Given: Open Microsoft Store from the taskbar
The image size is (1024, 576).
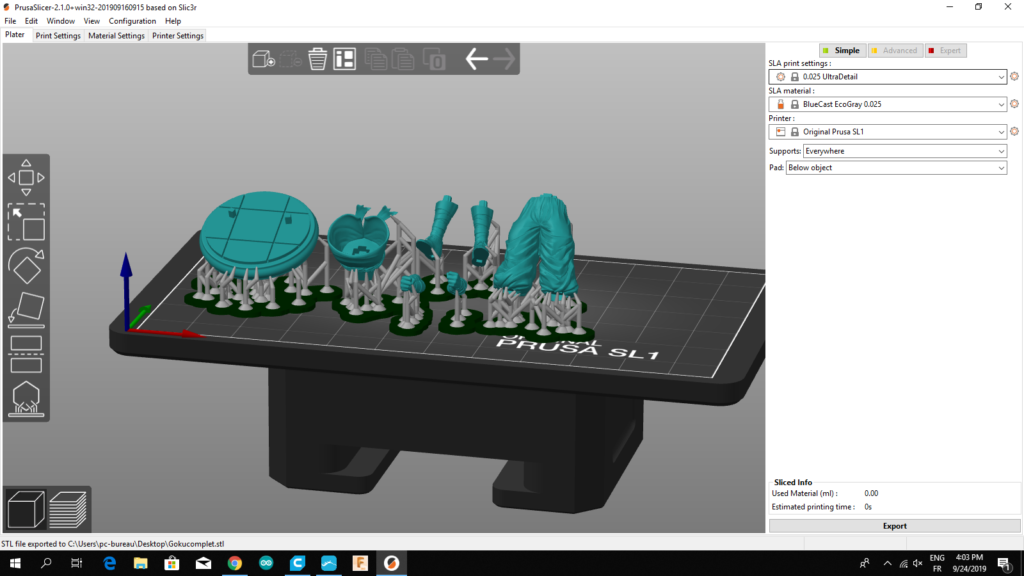Looking at the screenshot, I should [x=172, y=563].
